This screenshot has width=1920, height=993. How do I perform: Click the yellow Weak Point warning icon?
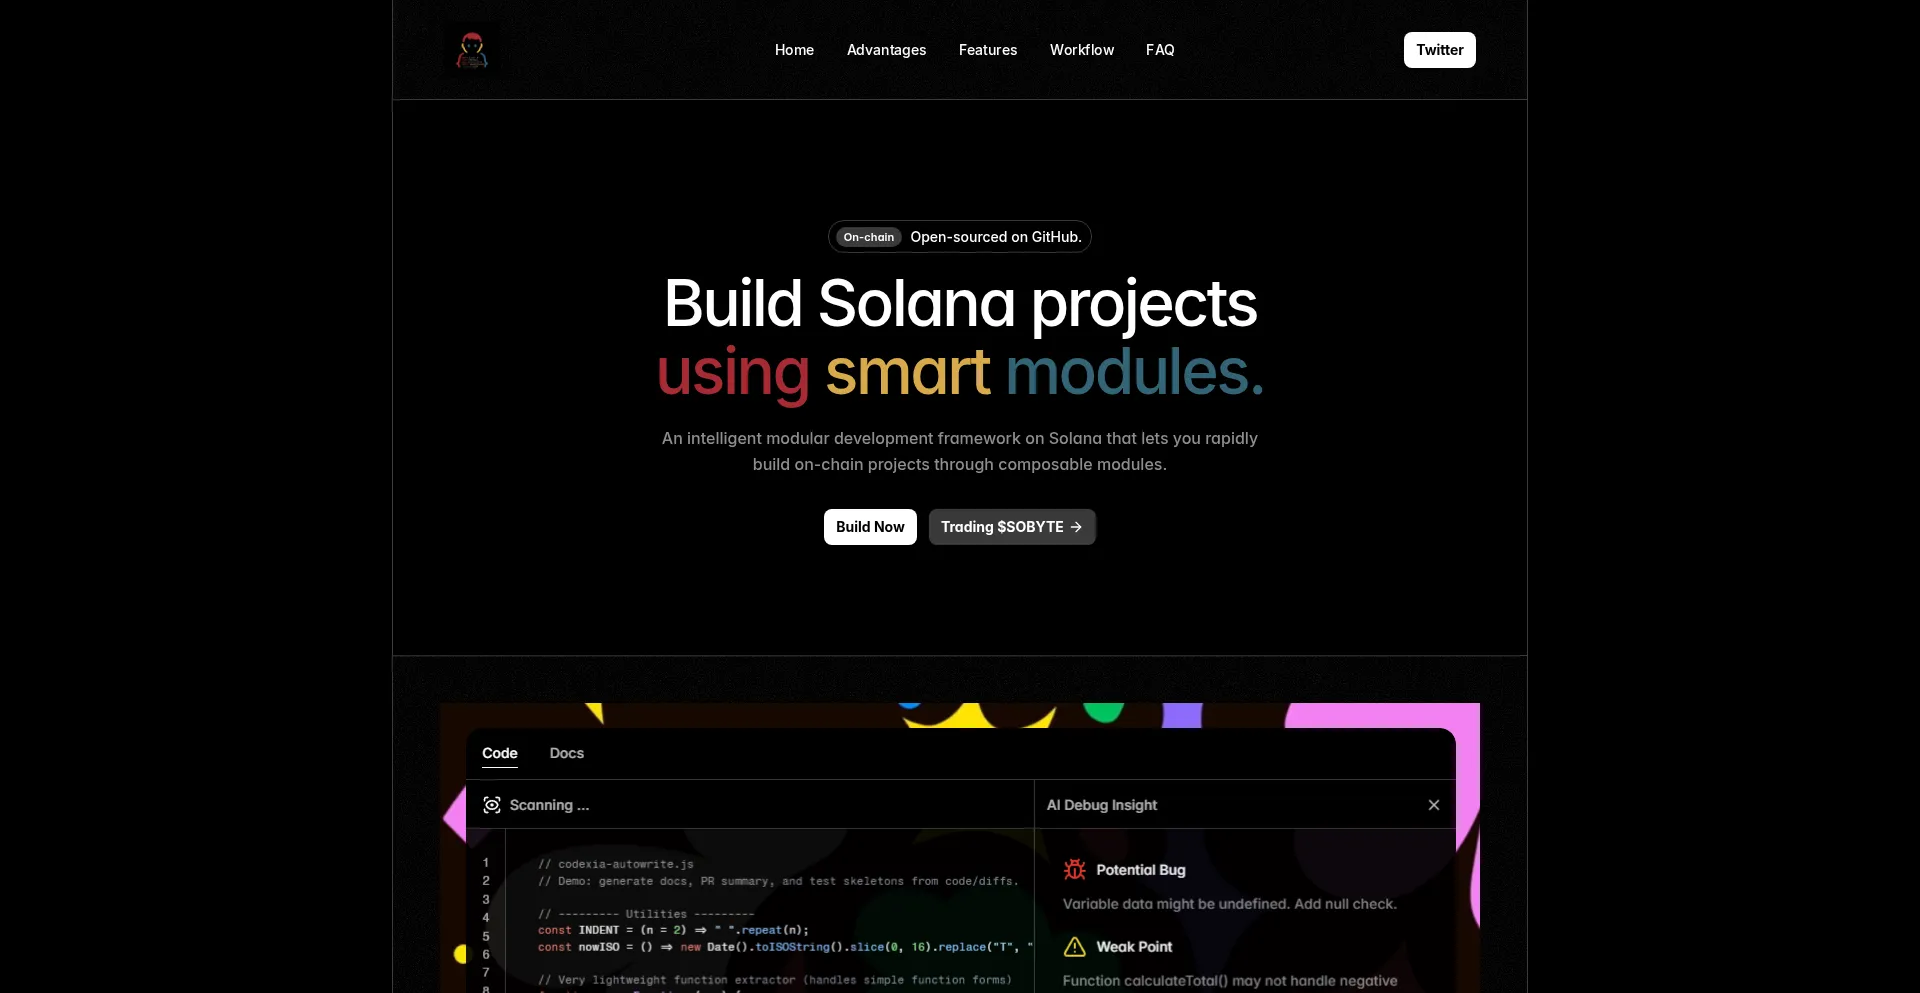coord(1075,947)
